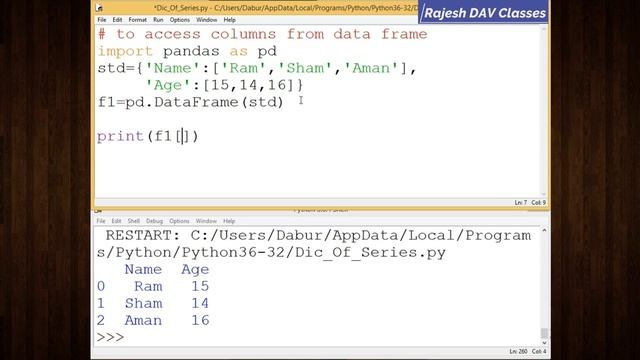Viewport: 640px width, 360px height.
Task: Click the 'import pandas as pd' line
Action: (187, 51)
